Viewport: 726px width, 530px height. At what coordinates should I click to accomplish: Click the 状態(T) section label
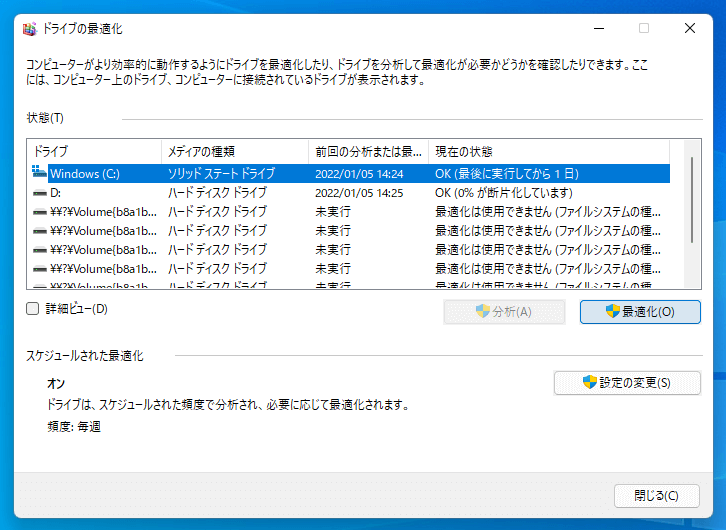(45, 118)
